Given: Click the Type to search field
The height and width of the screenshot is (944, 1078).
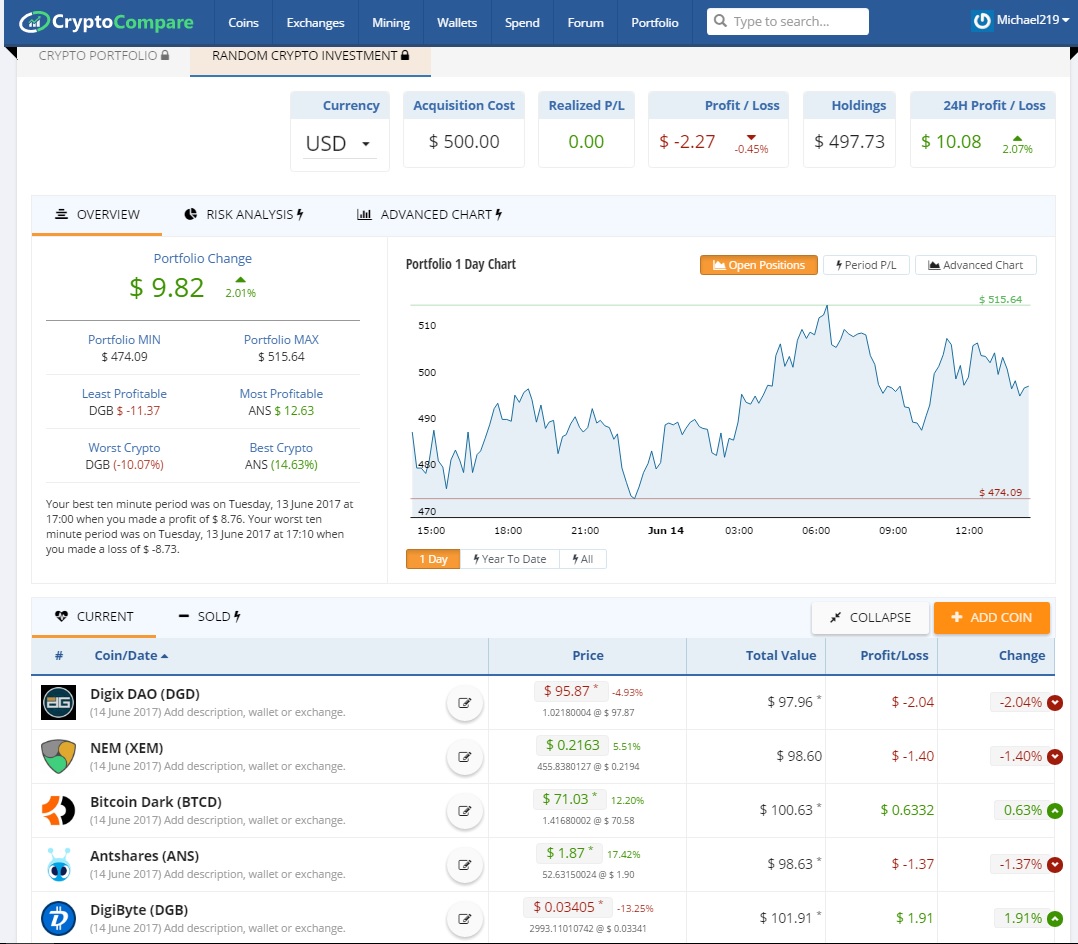Looking at the screenshot, I should coord(788,21).
